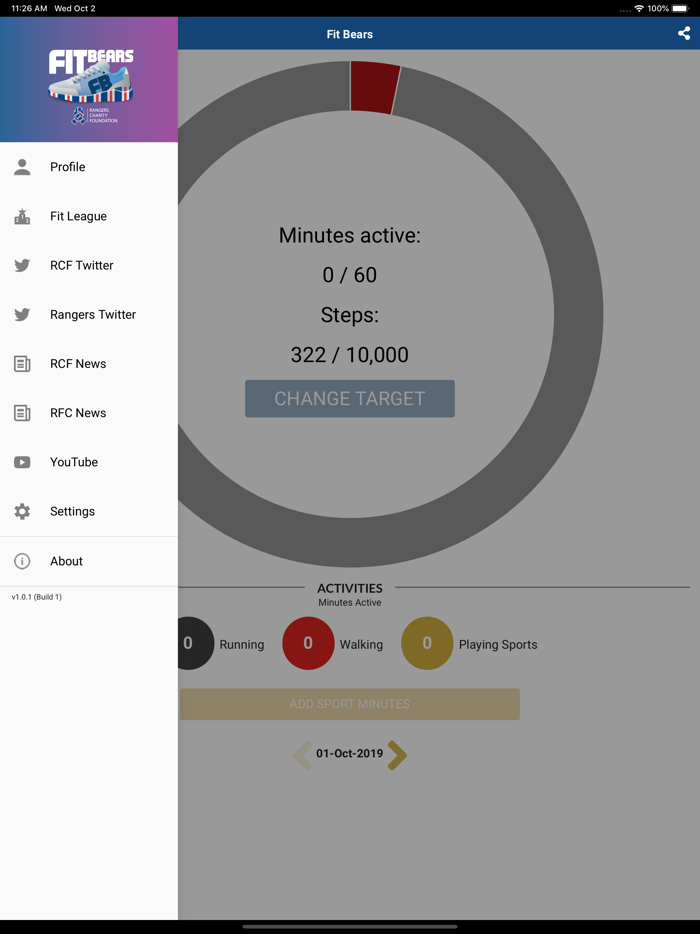The height and width of the screenshot is (934, 700).
Task: Tap the YouTube play icon
Action: click(22, 462)
